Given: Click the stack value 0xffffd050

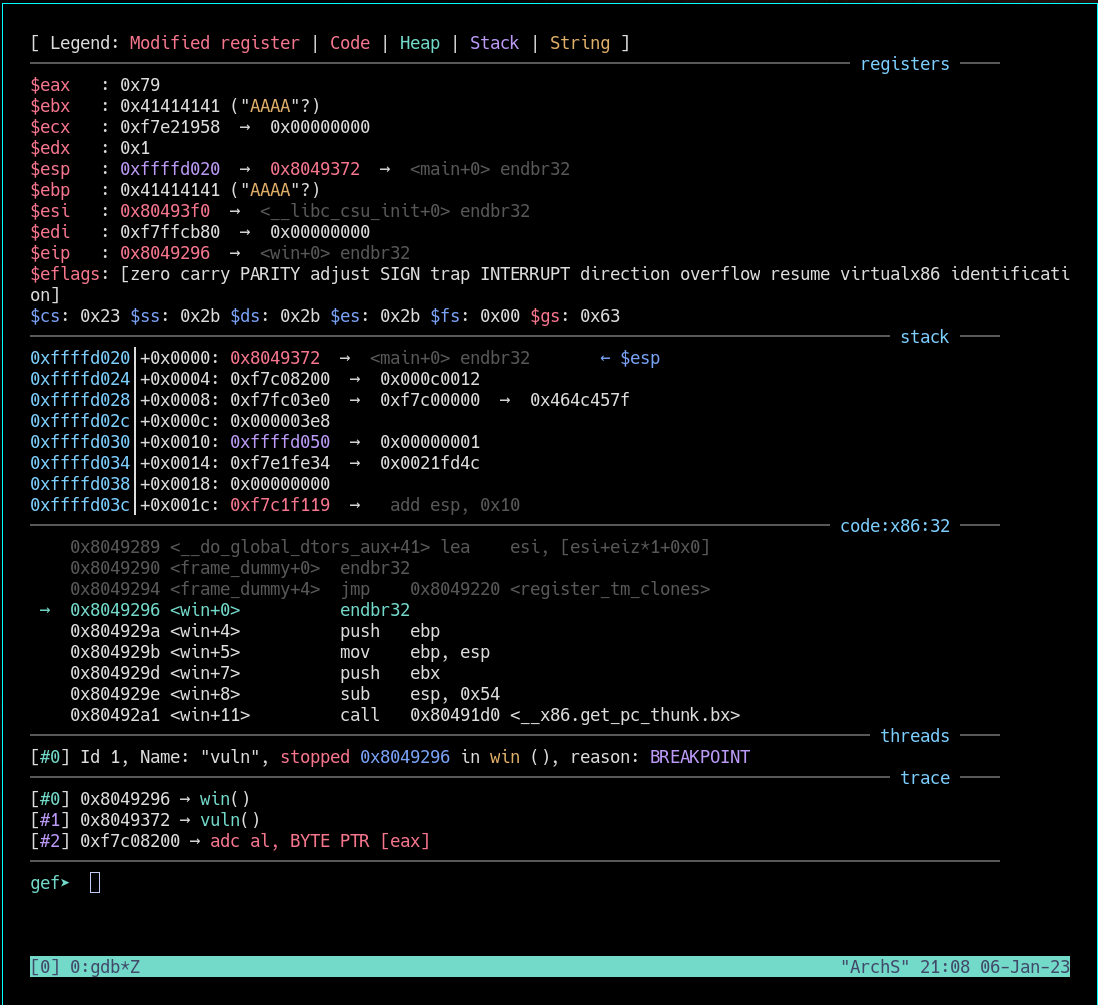Looking at the screenshot, I should (280, 442).
